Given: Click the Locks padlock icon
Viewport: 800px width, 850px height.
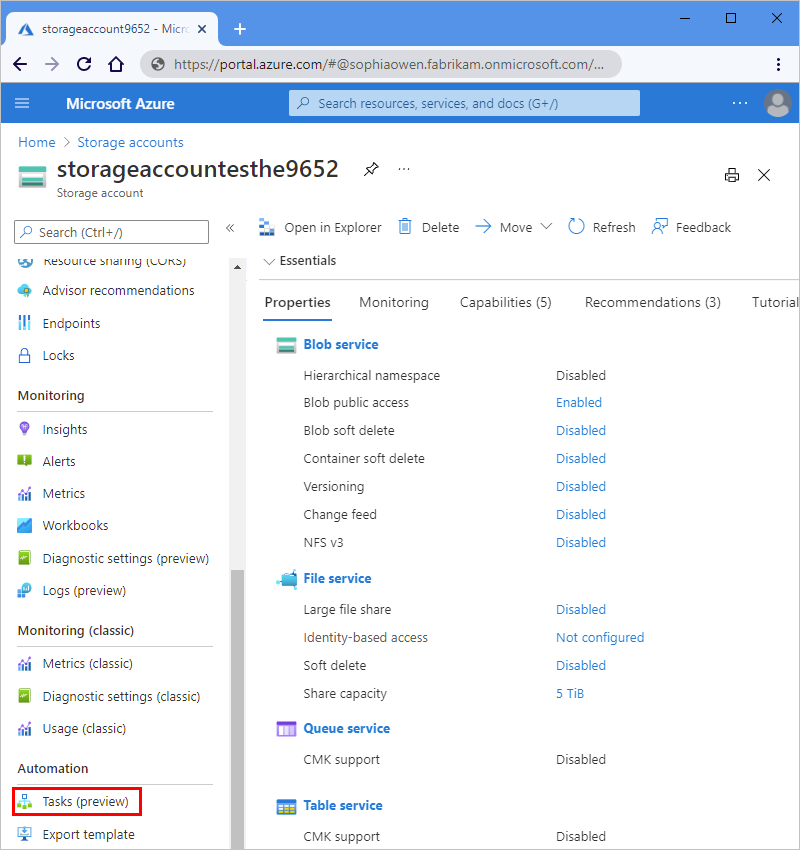Looking at the screenshot, I should [x=24, y=356].
